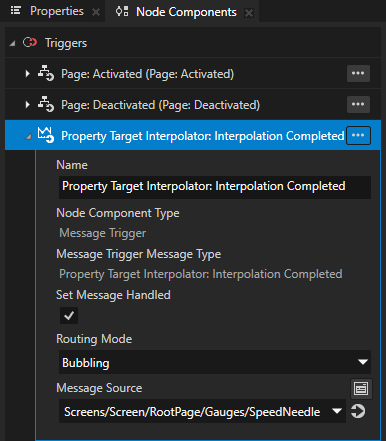386x441 pixels.
Task: Click the Message Trigger Message Type value
Action: click(201, 274)
